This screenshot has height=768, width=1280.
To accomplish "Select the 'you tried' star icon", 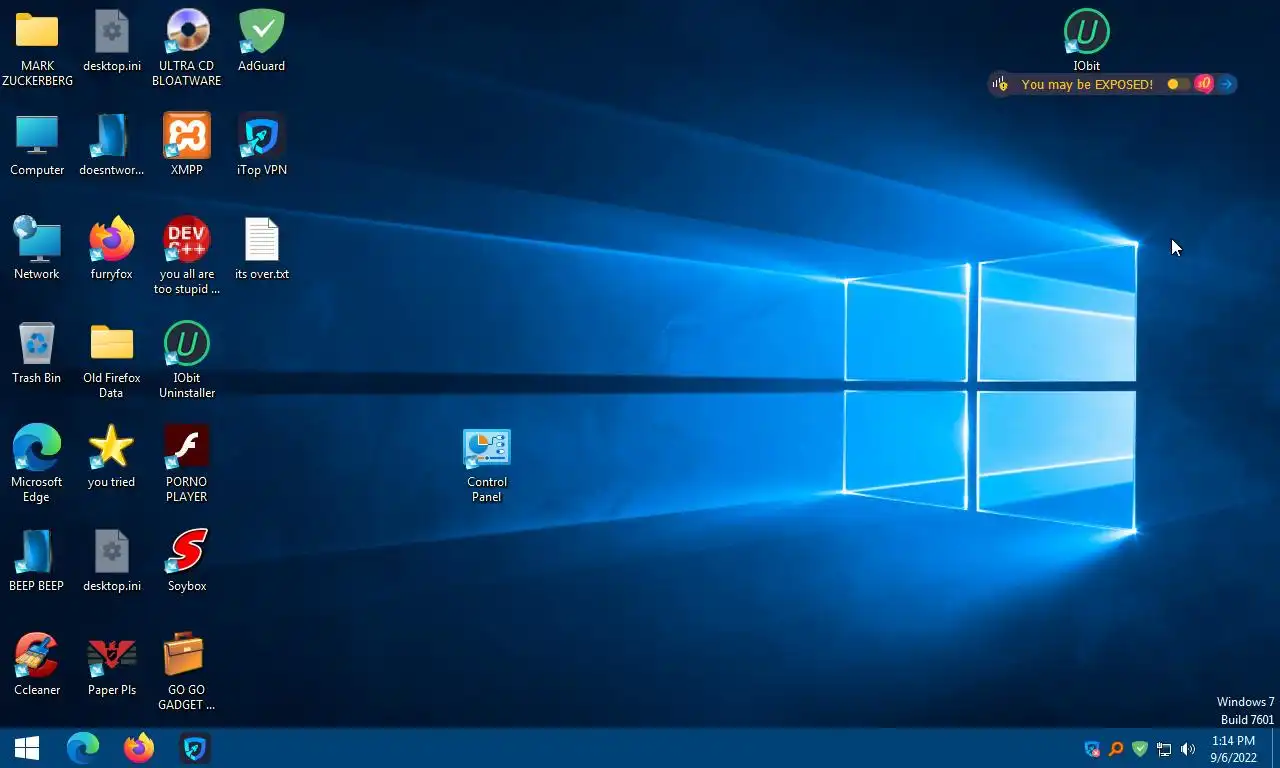I will click(x=111, y=448).
